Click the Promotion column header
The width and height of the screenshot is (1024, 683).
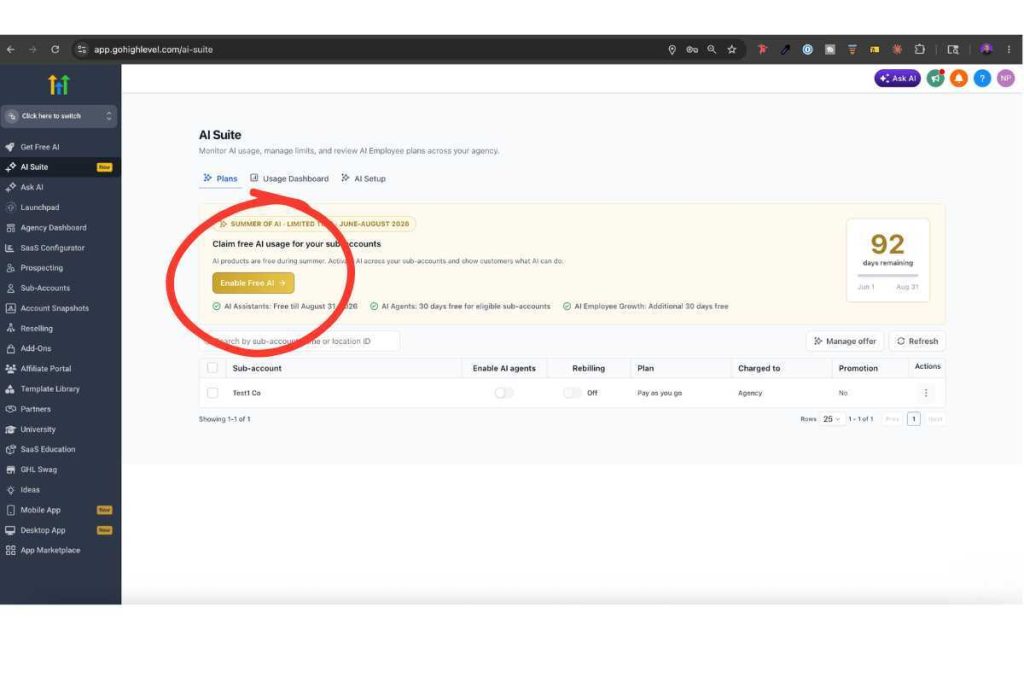[x=858, y=368]
